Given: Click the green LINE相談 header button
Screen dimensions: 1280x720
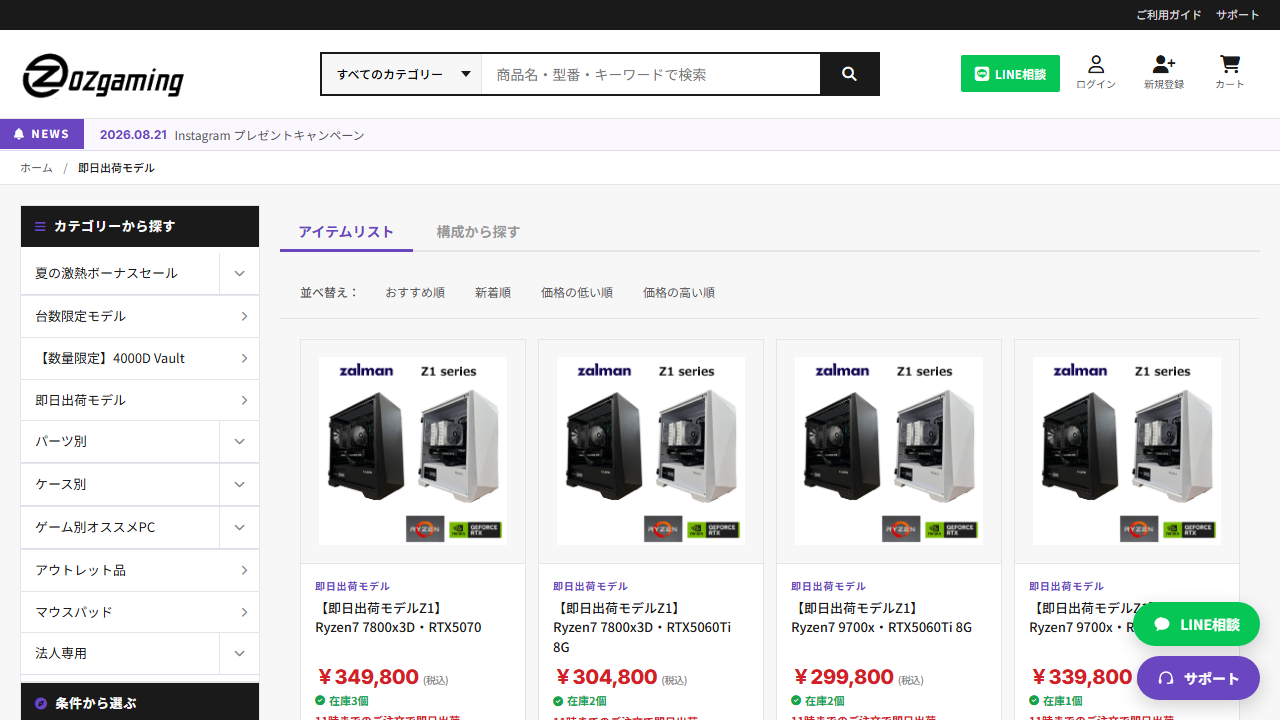Looking at the screenshot, I should click(x=1010, y=74).
